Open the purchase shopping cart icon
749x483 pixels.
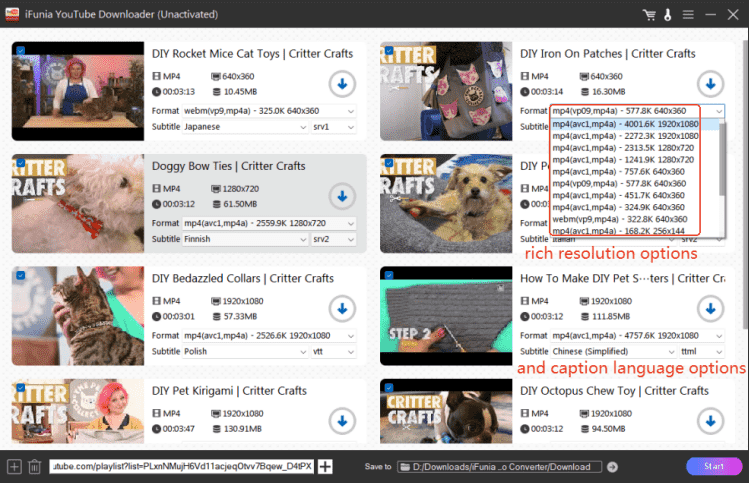[649, 15]
